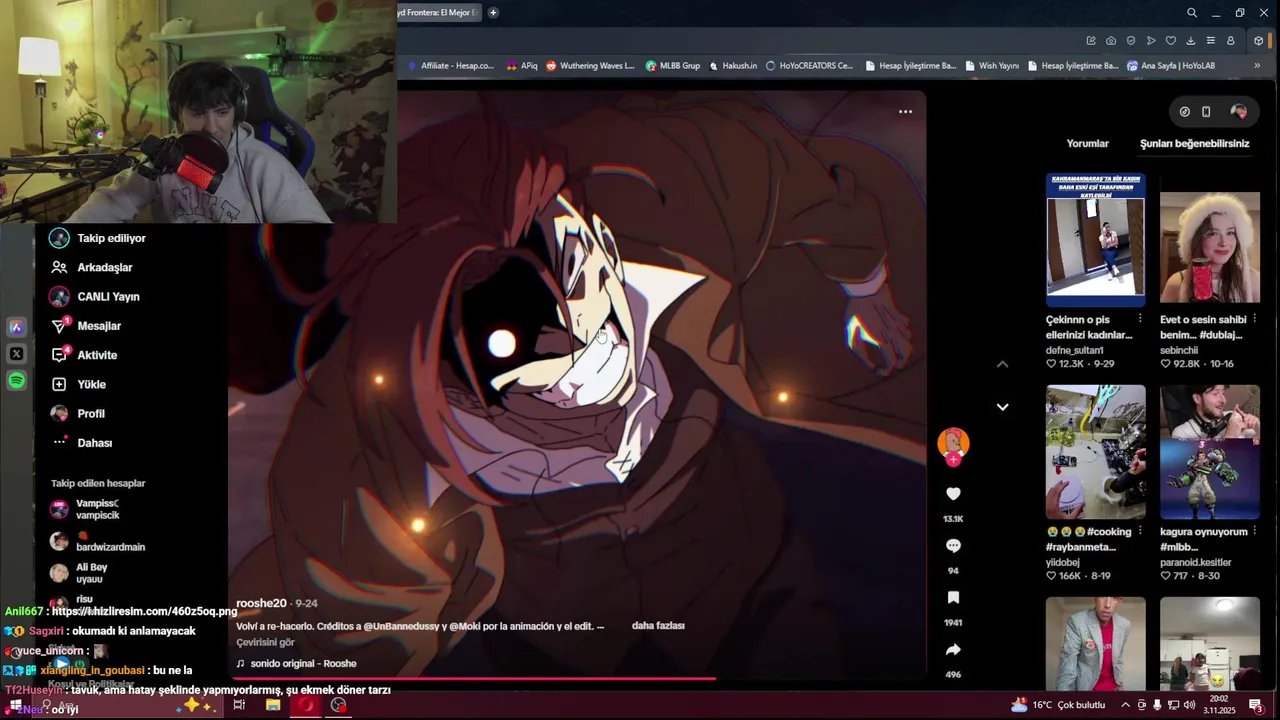Open video three-dot options menu
The width and height of the screenshot is (1280, 720).
(x=905, y=112)
